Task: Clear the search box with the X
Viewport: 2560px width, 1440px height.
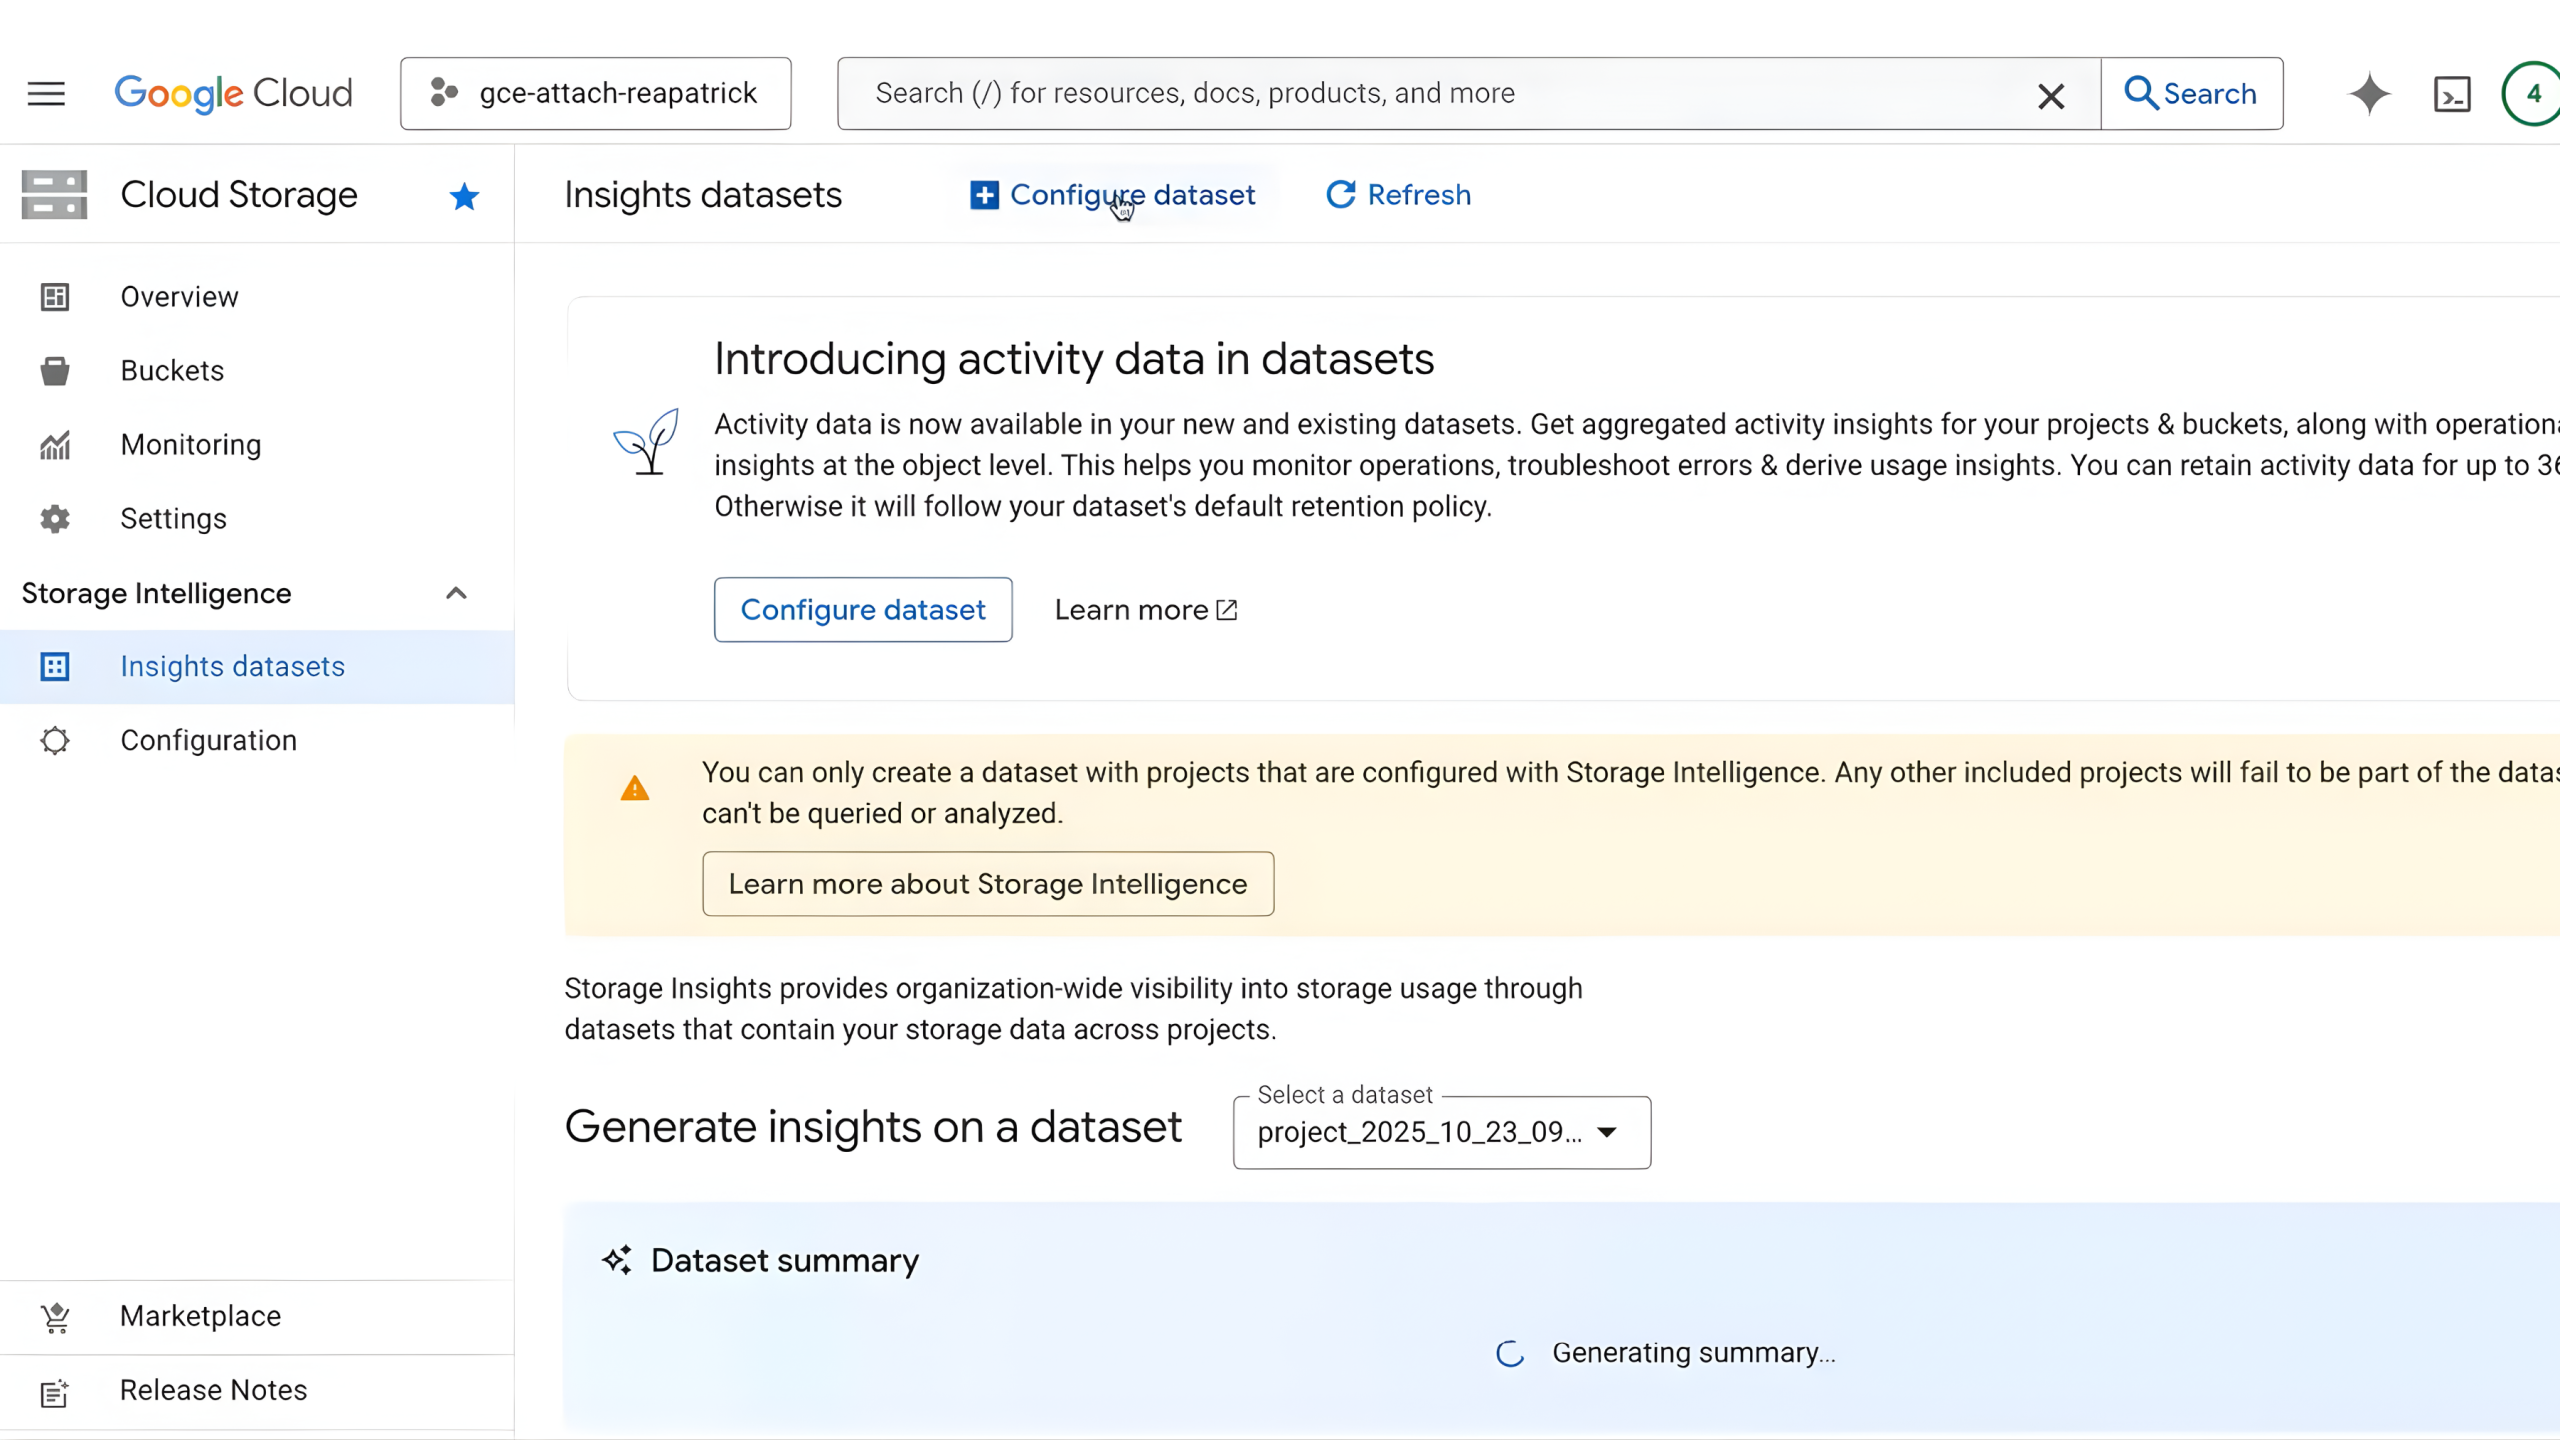Action: [2051, 96]
